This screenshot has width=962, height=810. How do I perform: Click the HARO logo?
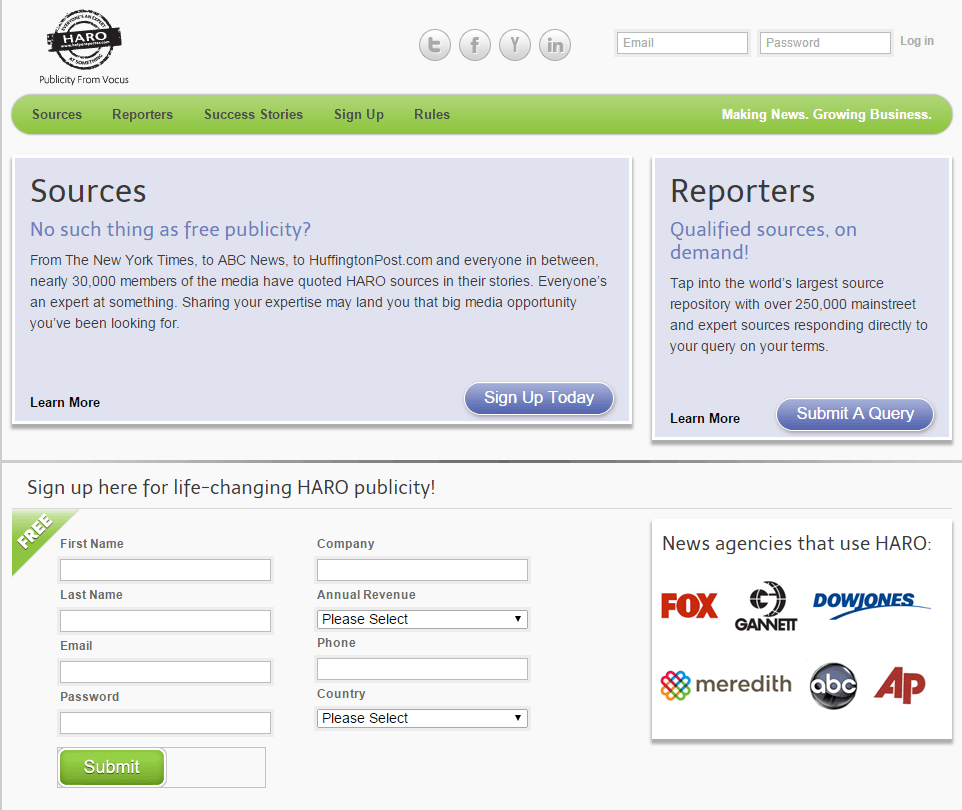point(84,40)
